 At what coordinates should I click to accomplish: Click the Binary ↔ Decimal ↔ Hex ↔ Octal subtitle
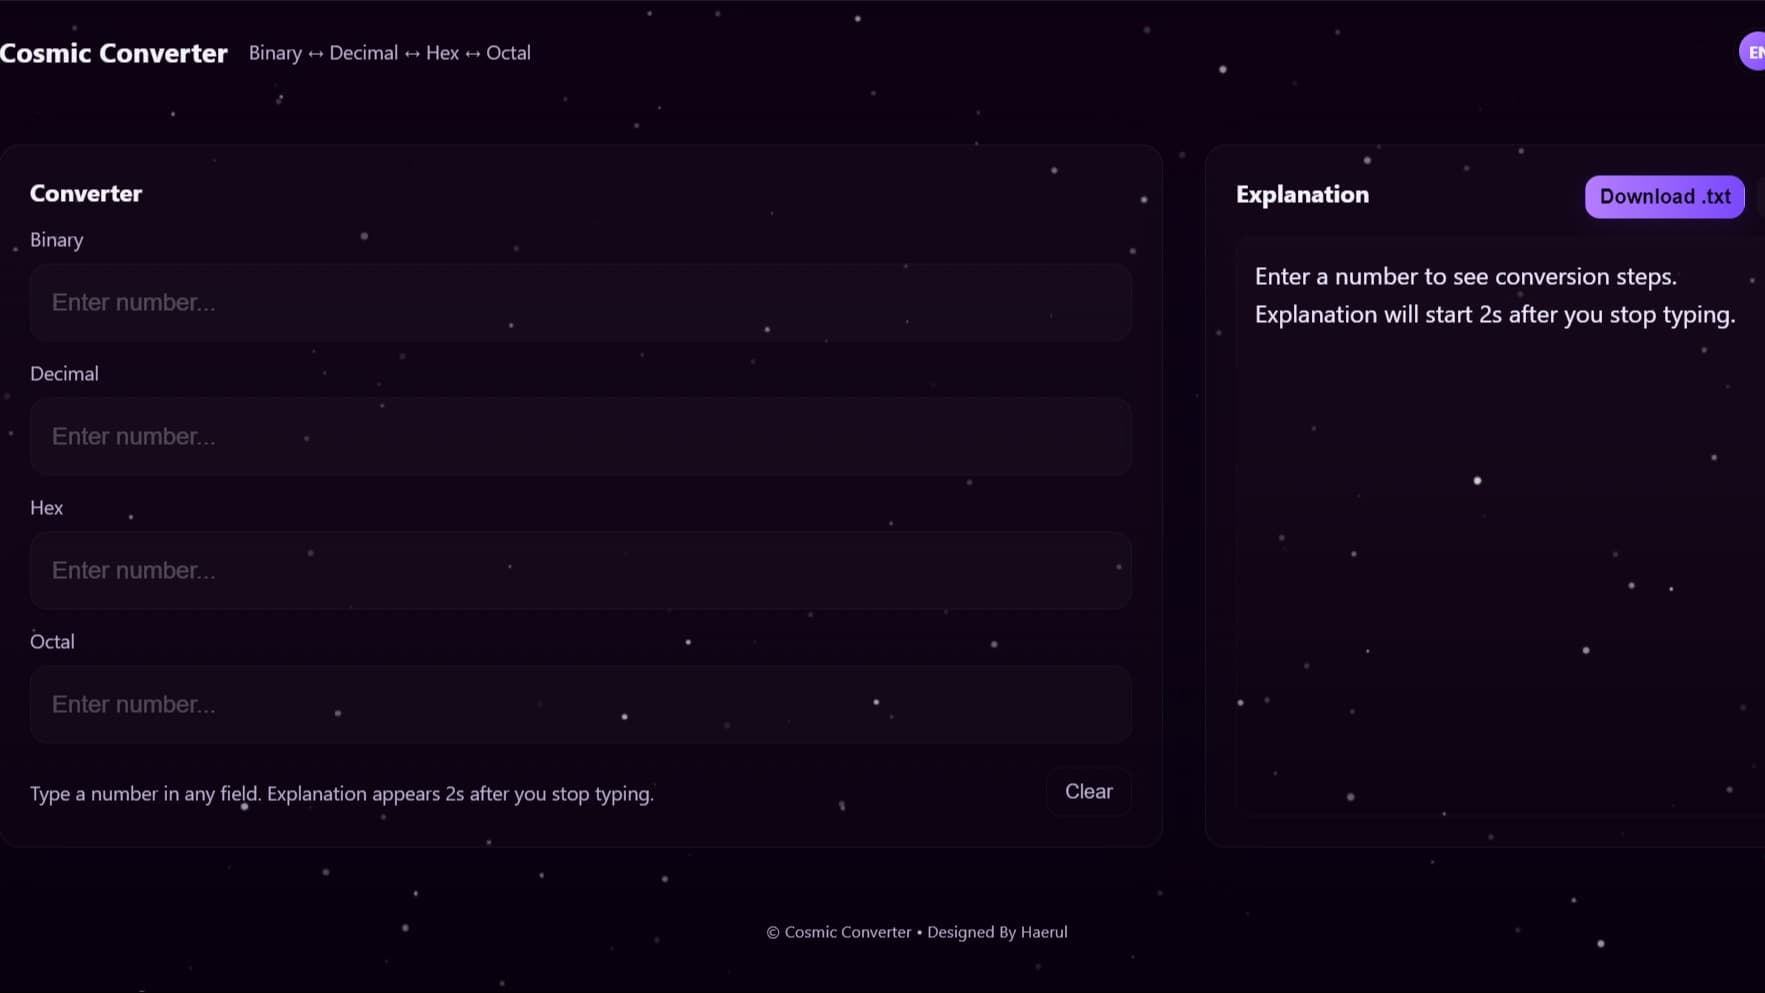[390, 53]
